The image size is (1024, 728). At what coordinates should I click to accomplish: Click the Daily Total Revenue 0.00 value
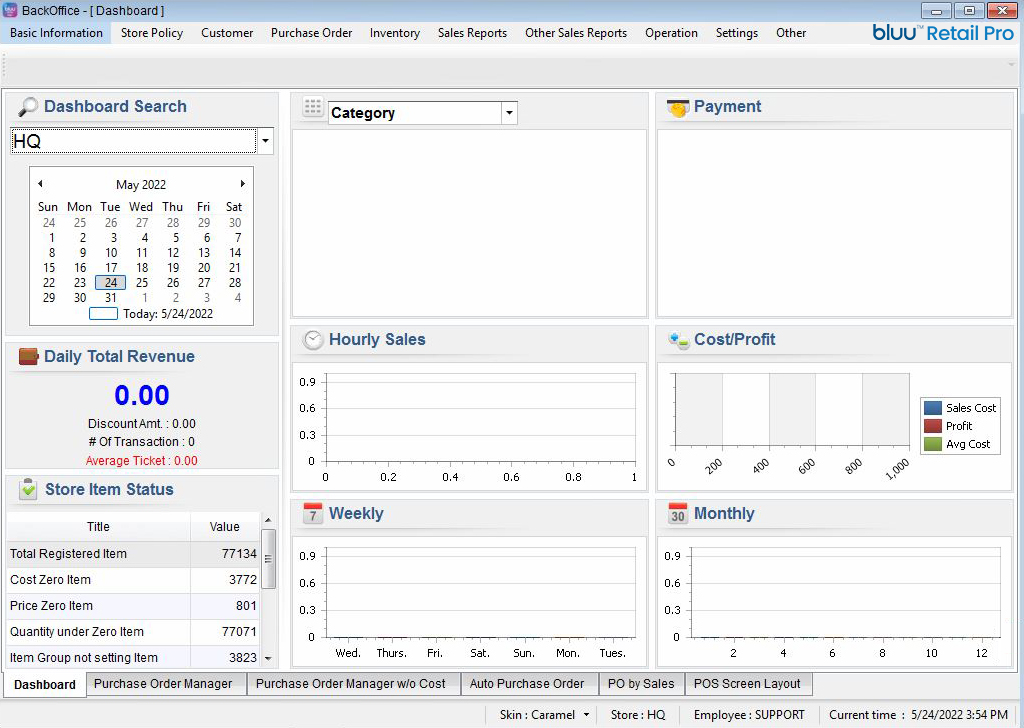pos(142,395)
